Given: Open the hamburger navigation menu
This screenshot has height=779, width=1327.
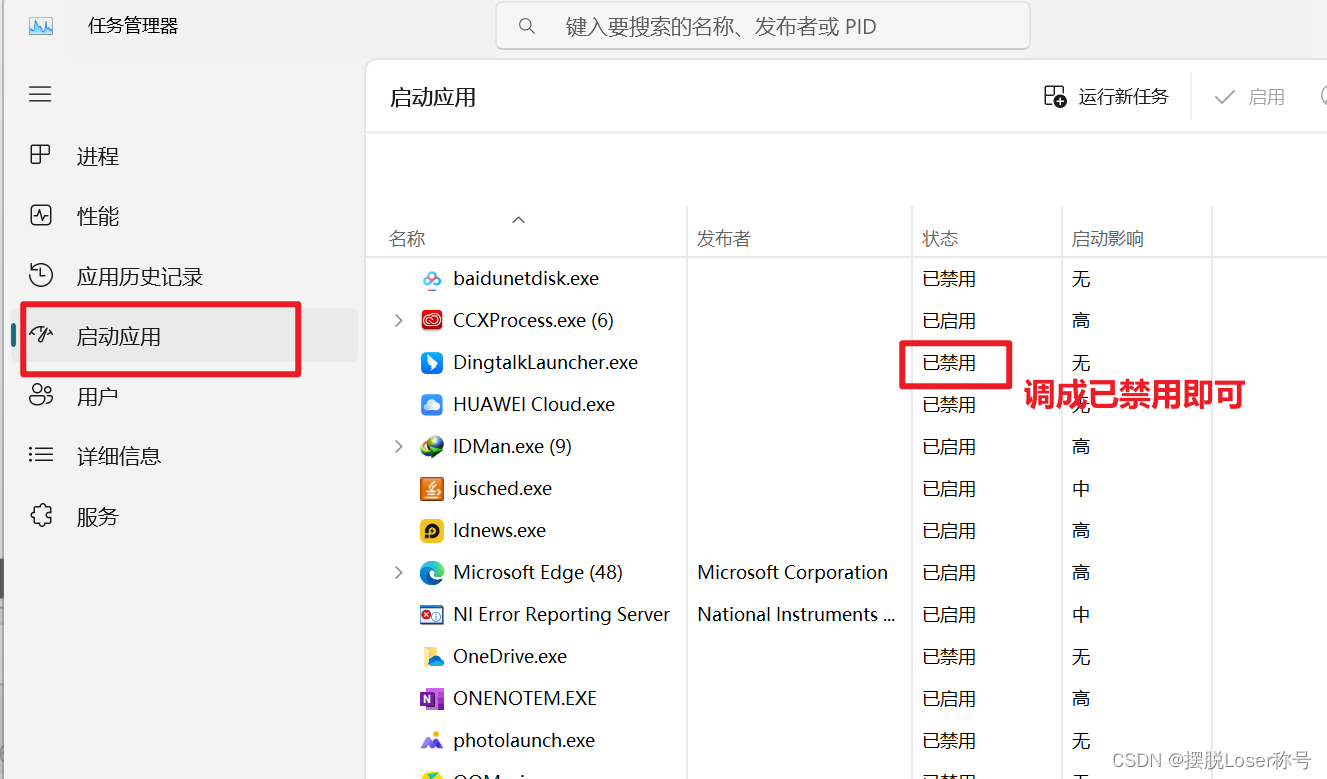Looking at the screenshot, I should click(40, 94).
